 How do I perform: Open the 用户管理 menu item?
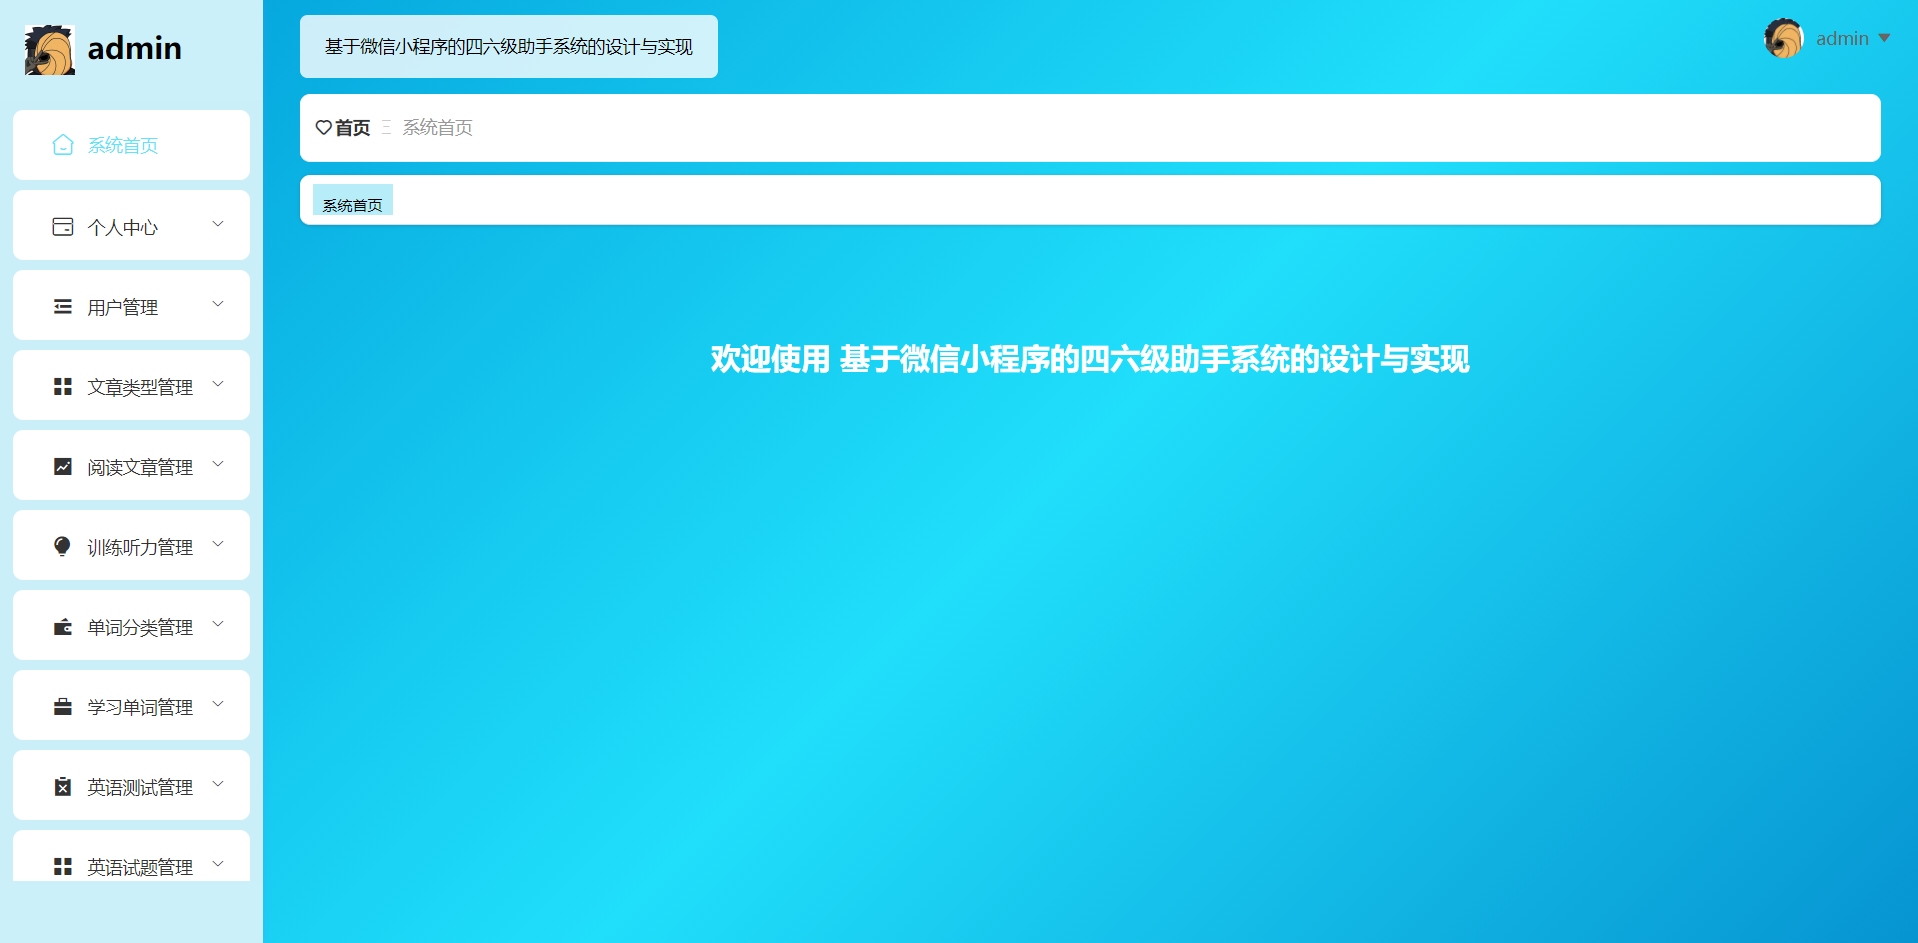coord(131,305)
